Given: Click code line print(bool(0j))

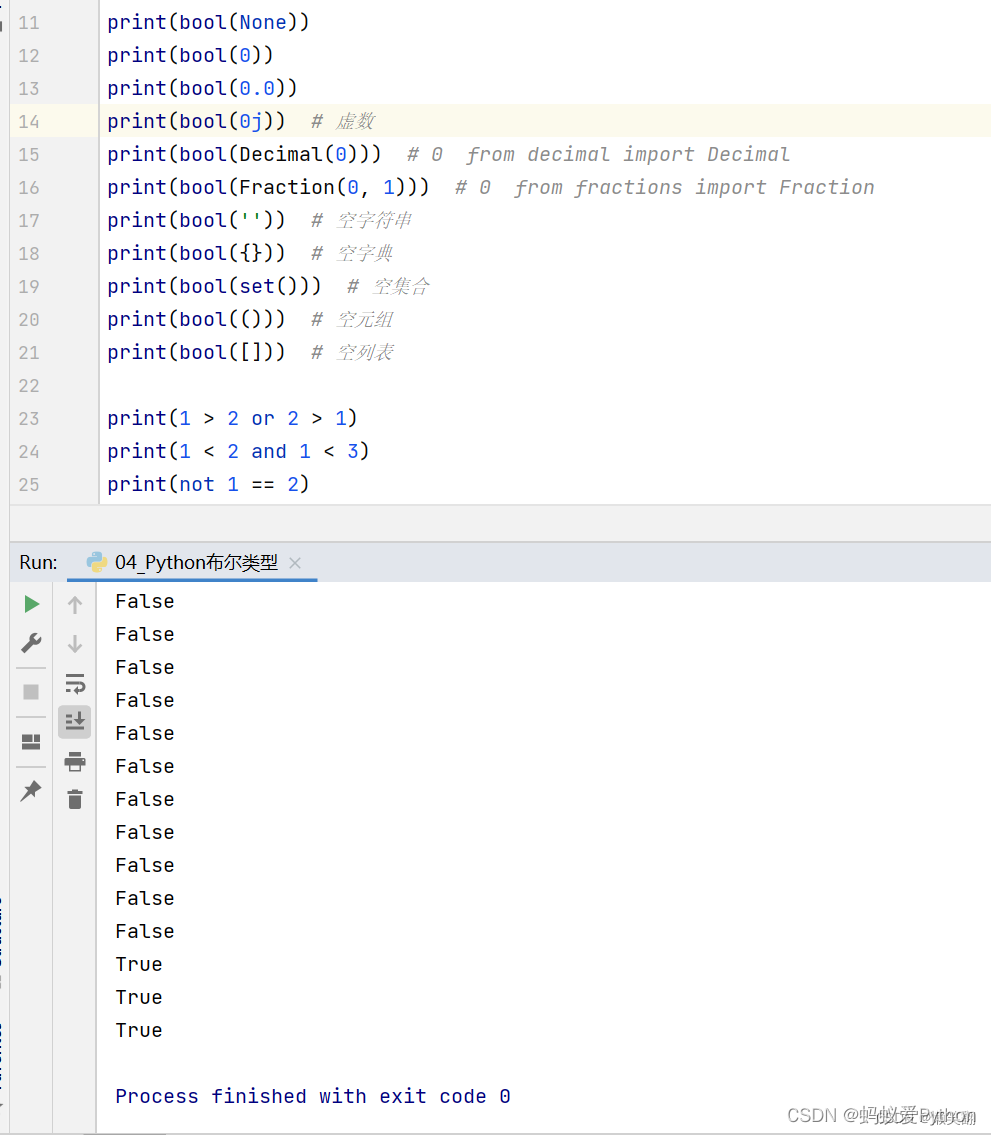Looking at the screenshot, I should coord(196,121).
